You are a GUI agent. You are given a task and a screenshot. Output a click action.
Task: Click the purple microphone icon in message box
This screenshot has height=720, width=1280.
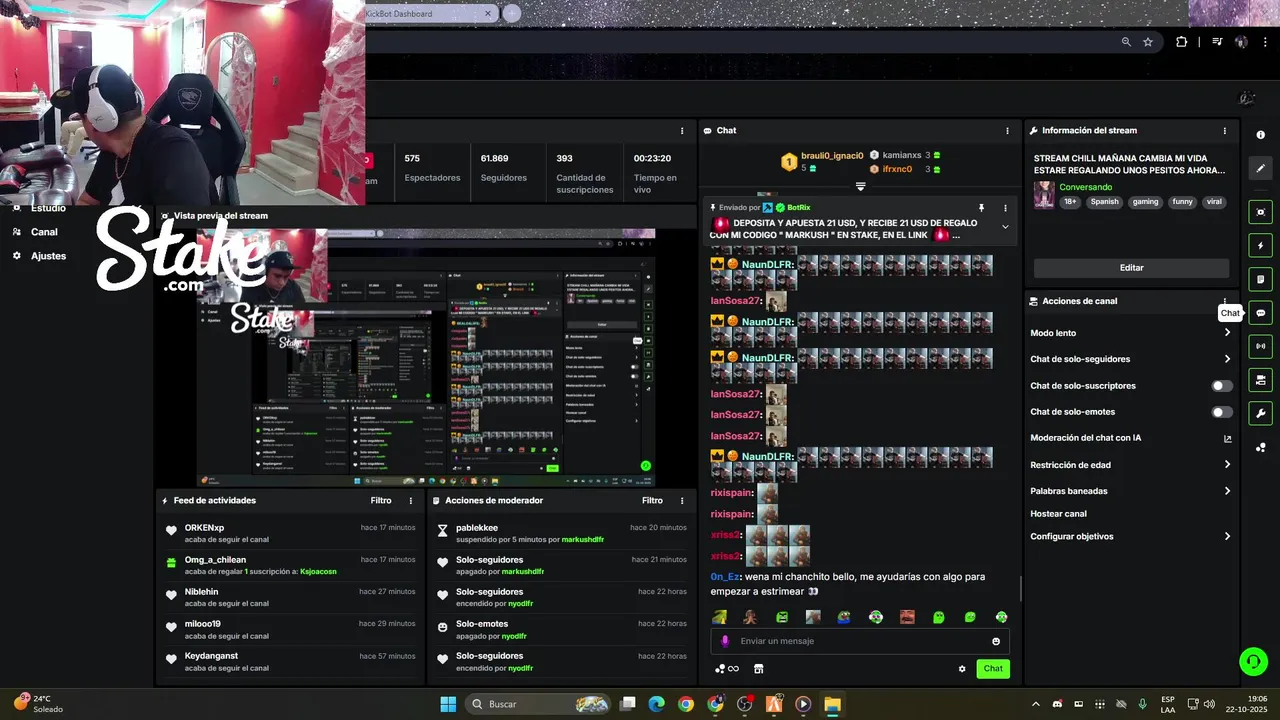726,641
